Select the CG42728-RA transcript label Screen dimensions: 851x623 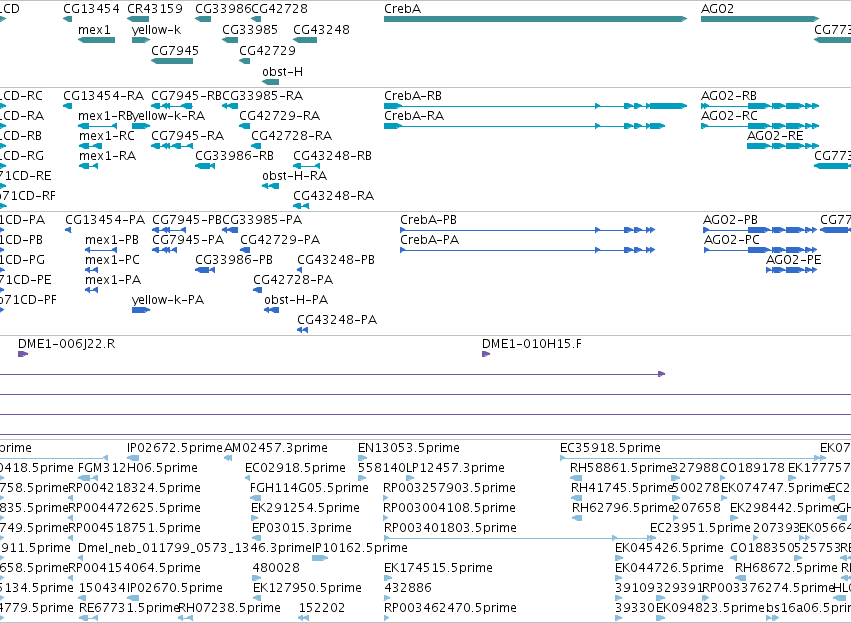click(291, 136)
